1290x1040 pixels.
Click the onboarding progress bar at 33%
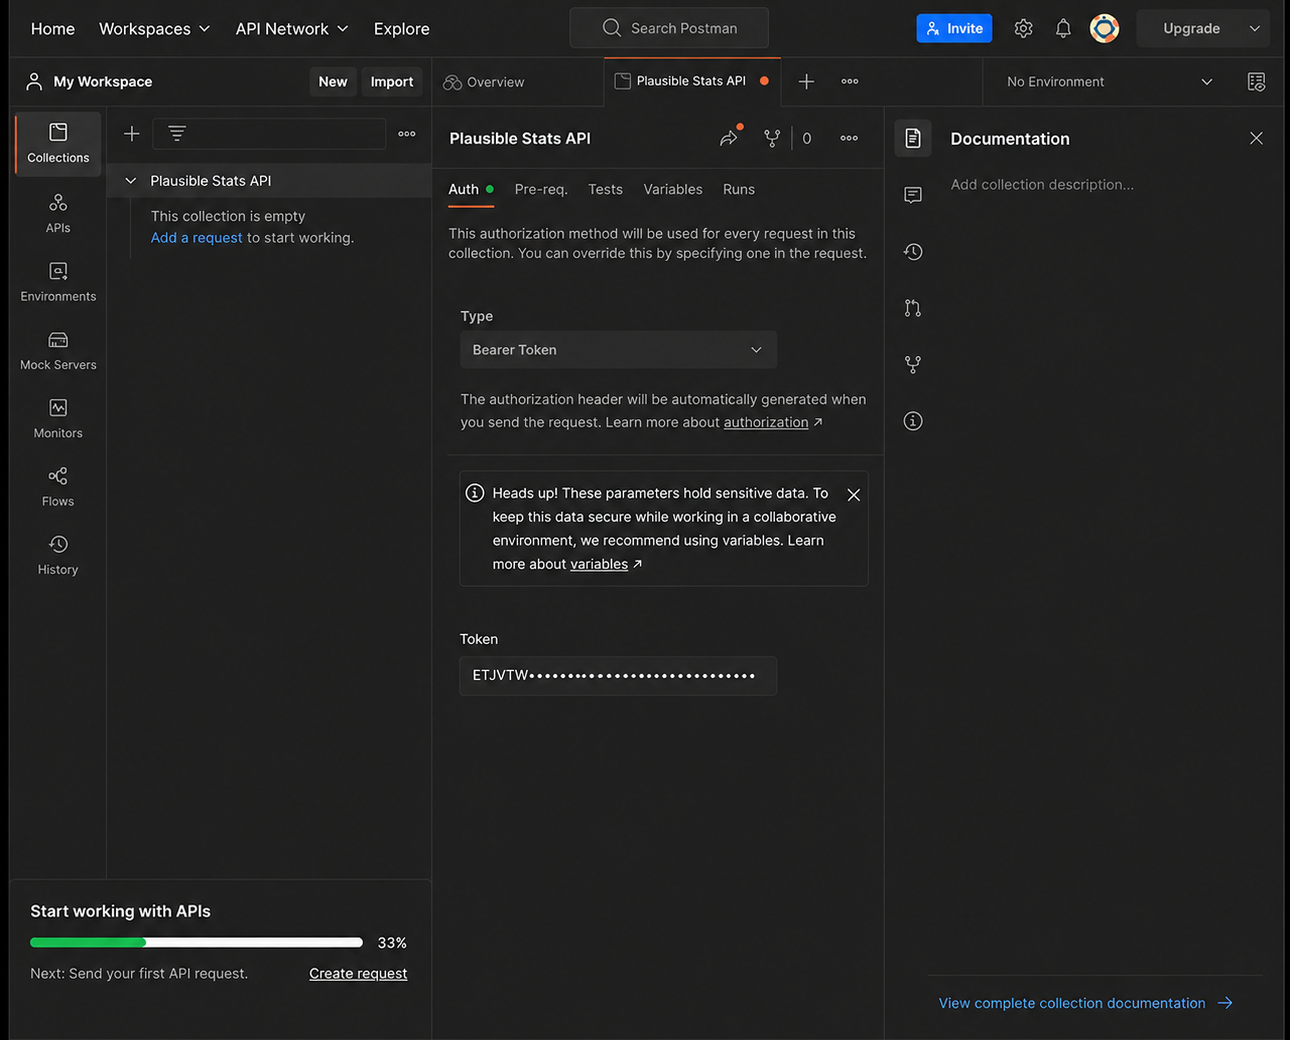[x=196, y=942]
